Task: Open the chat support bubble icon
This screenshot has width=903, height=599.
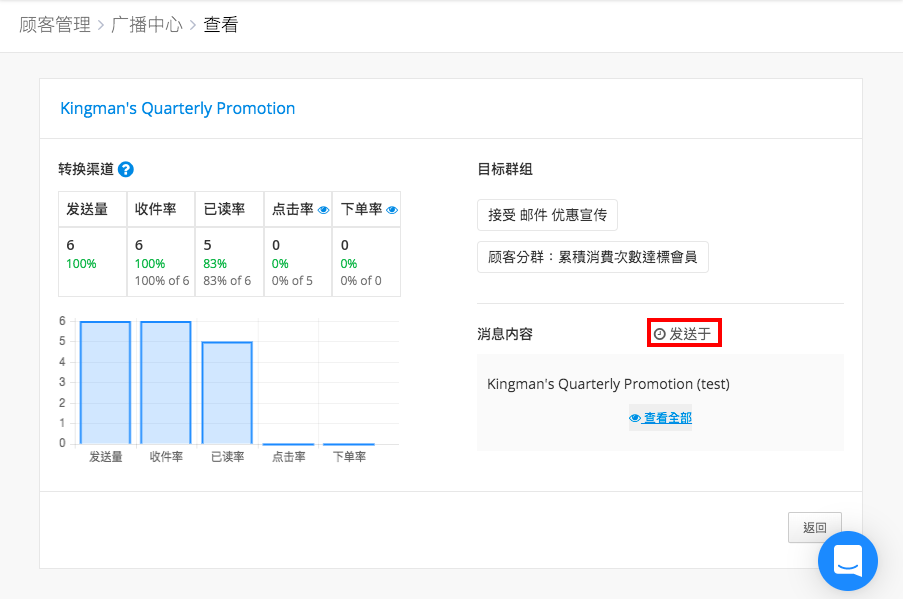Action: (848, 560)
